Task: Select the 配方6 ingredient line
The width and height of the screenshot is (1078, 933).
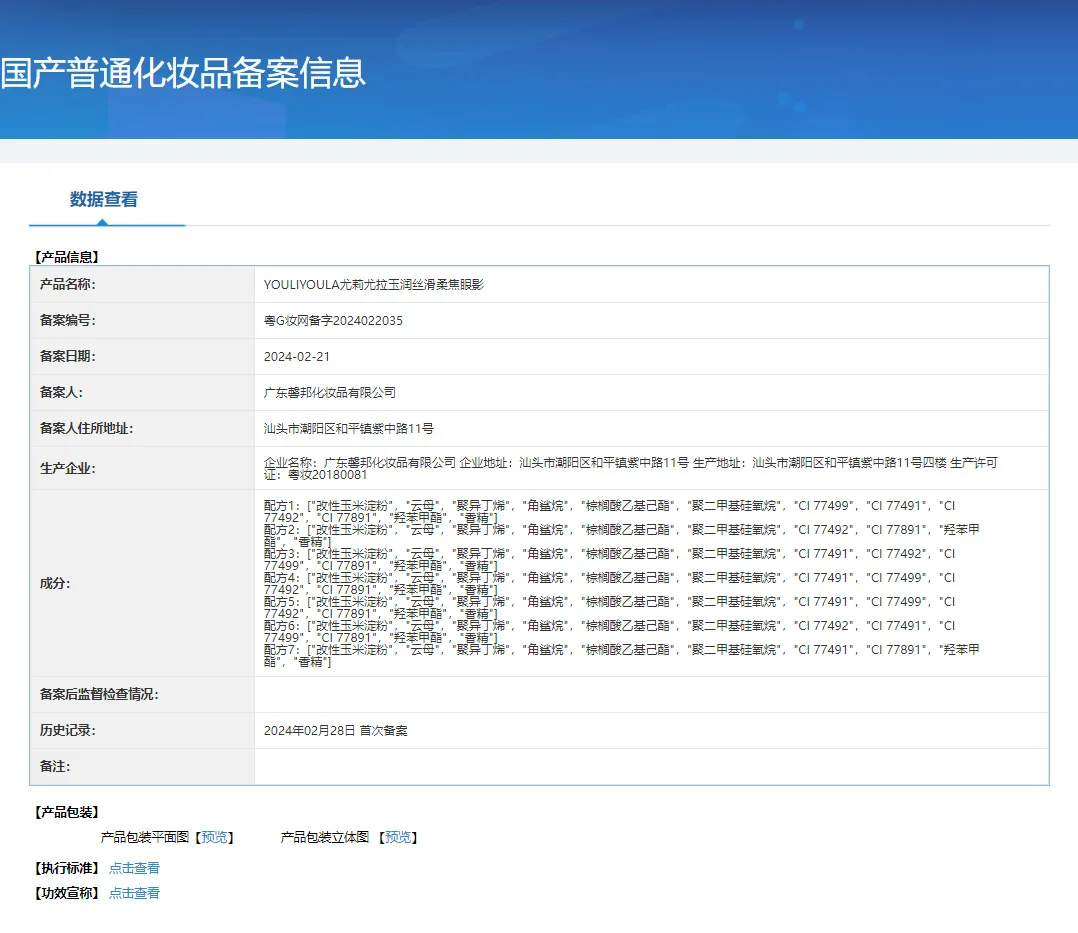Action: [x=609, y=632]
